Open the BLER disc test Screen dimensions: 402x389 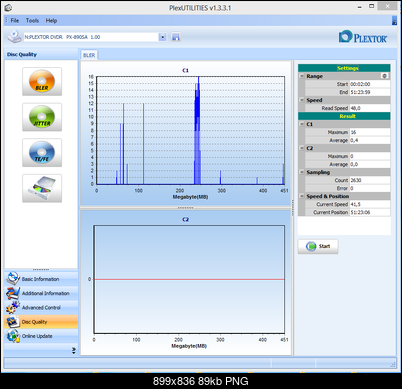point(42,82)
